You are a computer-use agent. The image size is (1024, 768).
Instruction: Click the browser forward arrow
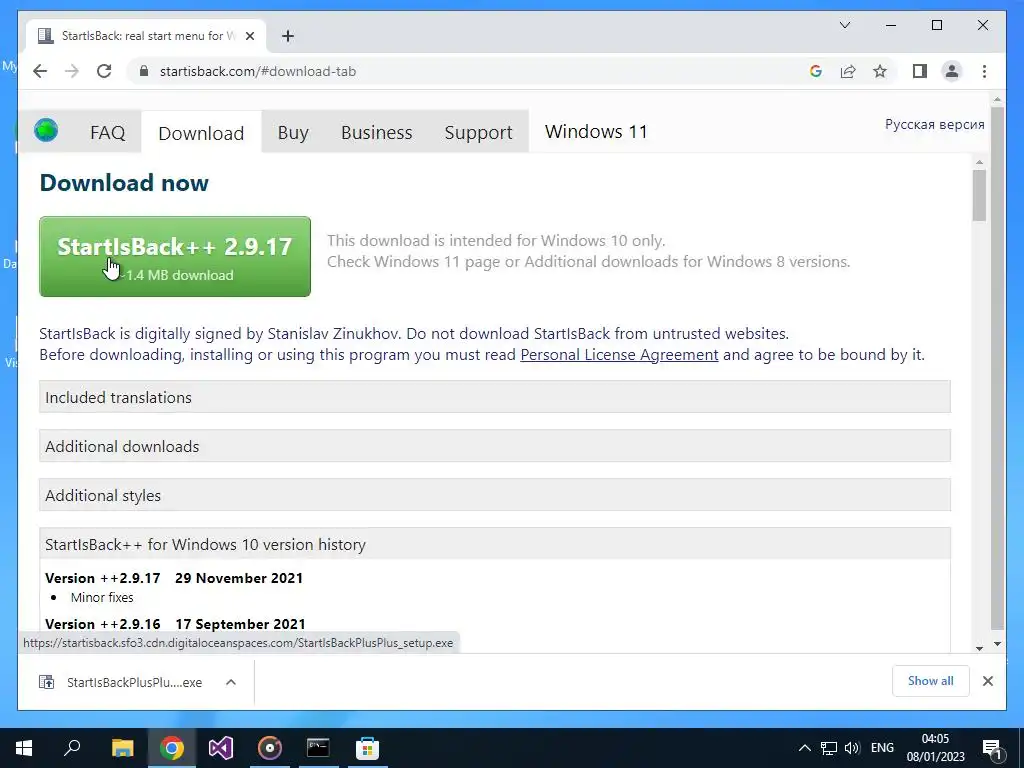72,71
